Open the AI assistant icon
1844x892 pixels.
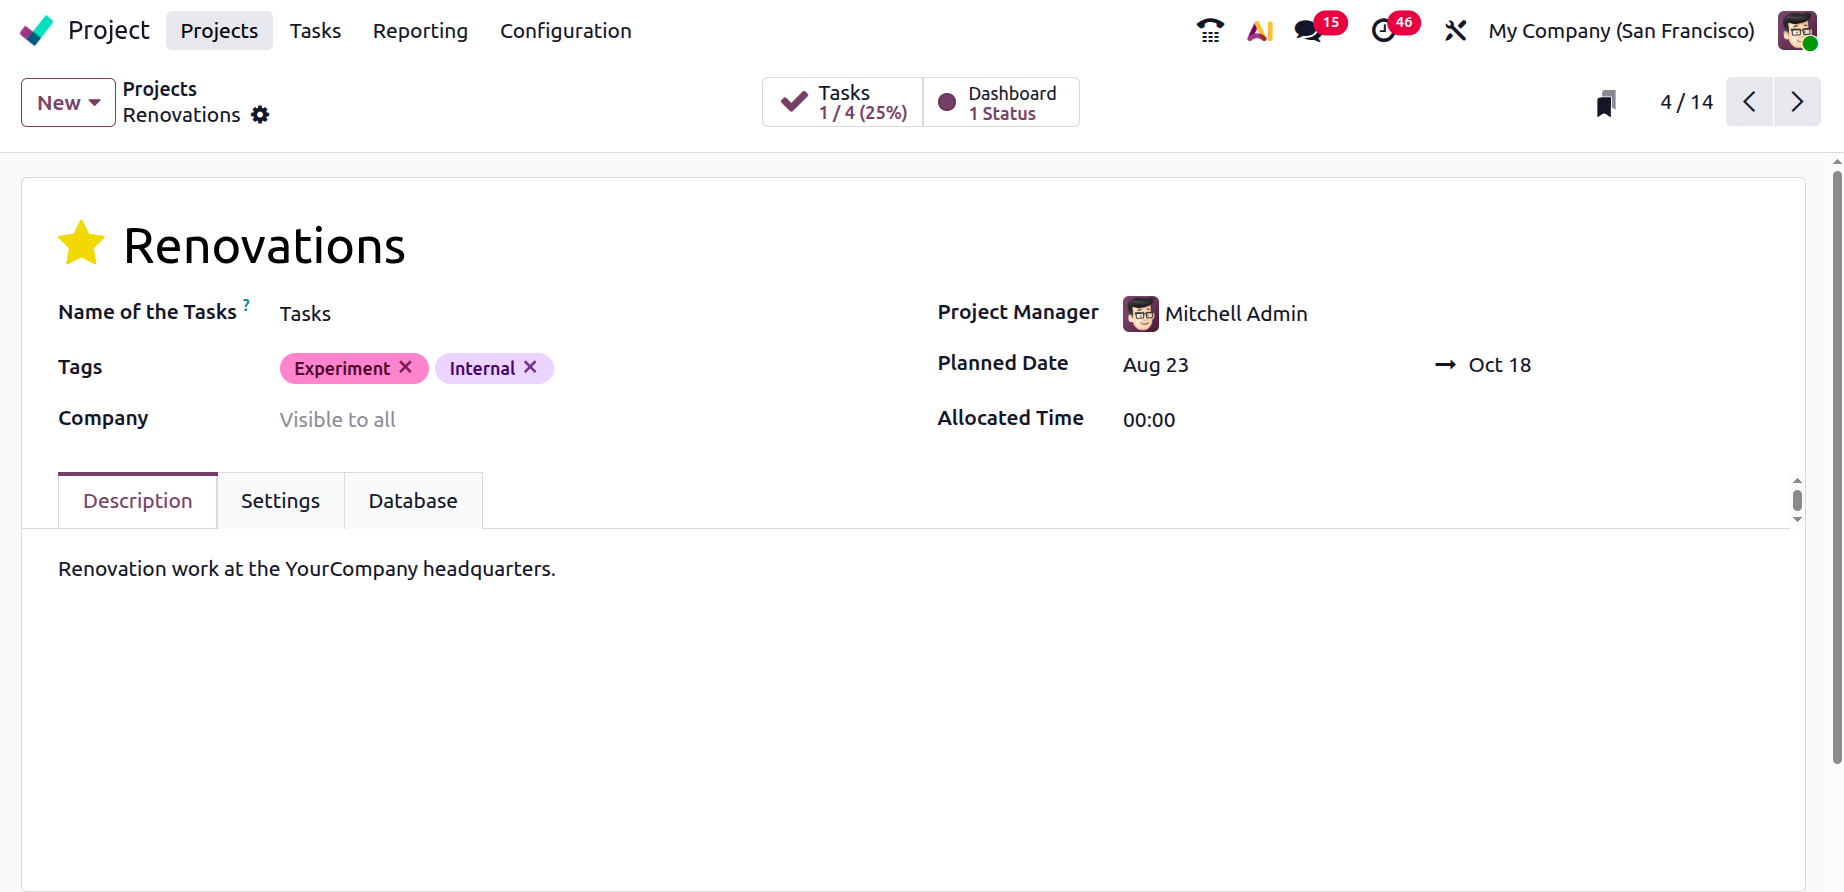coord(1260,31)
